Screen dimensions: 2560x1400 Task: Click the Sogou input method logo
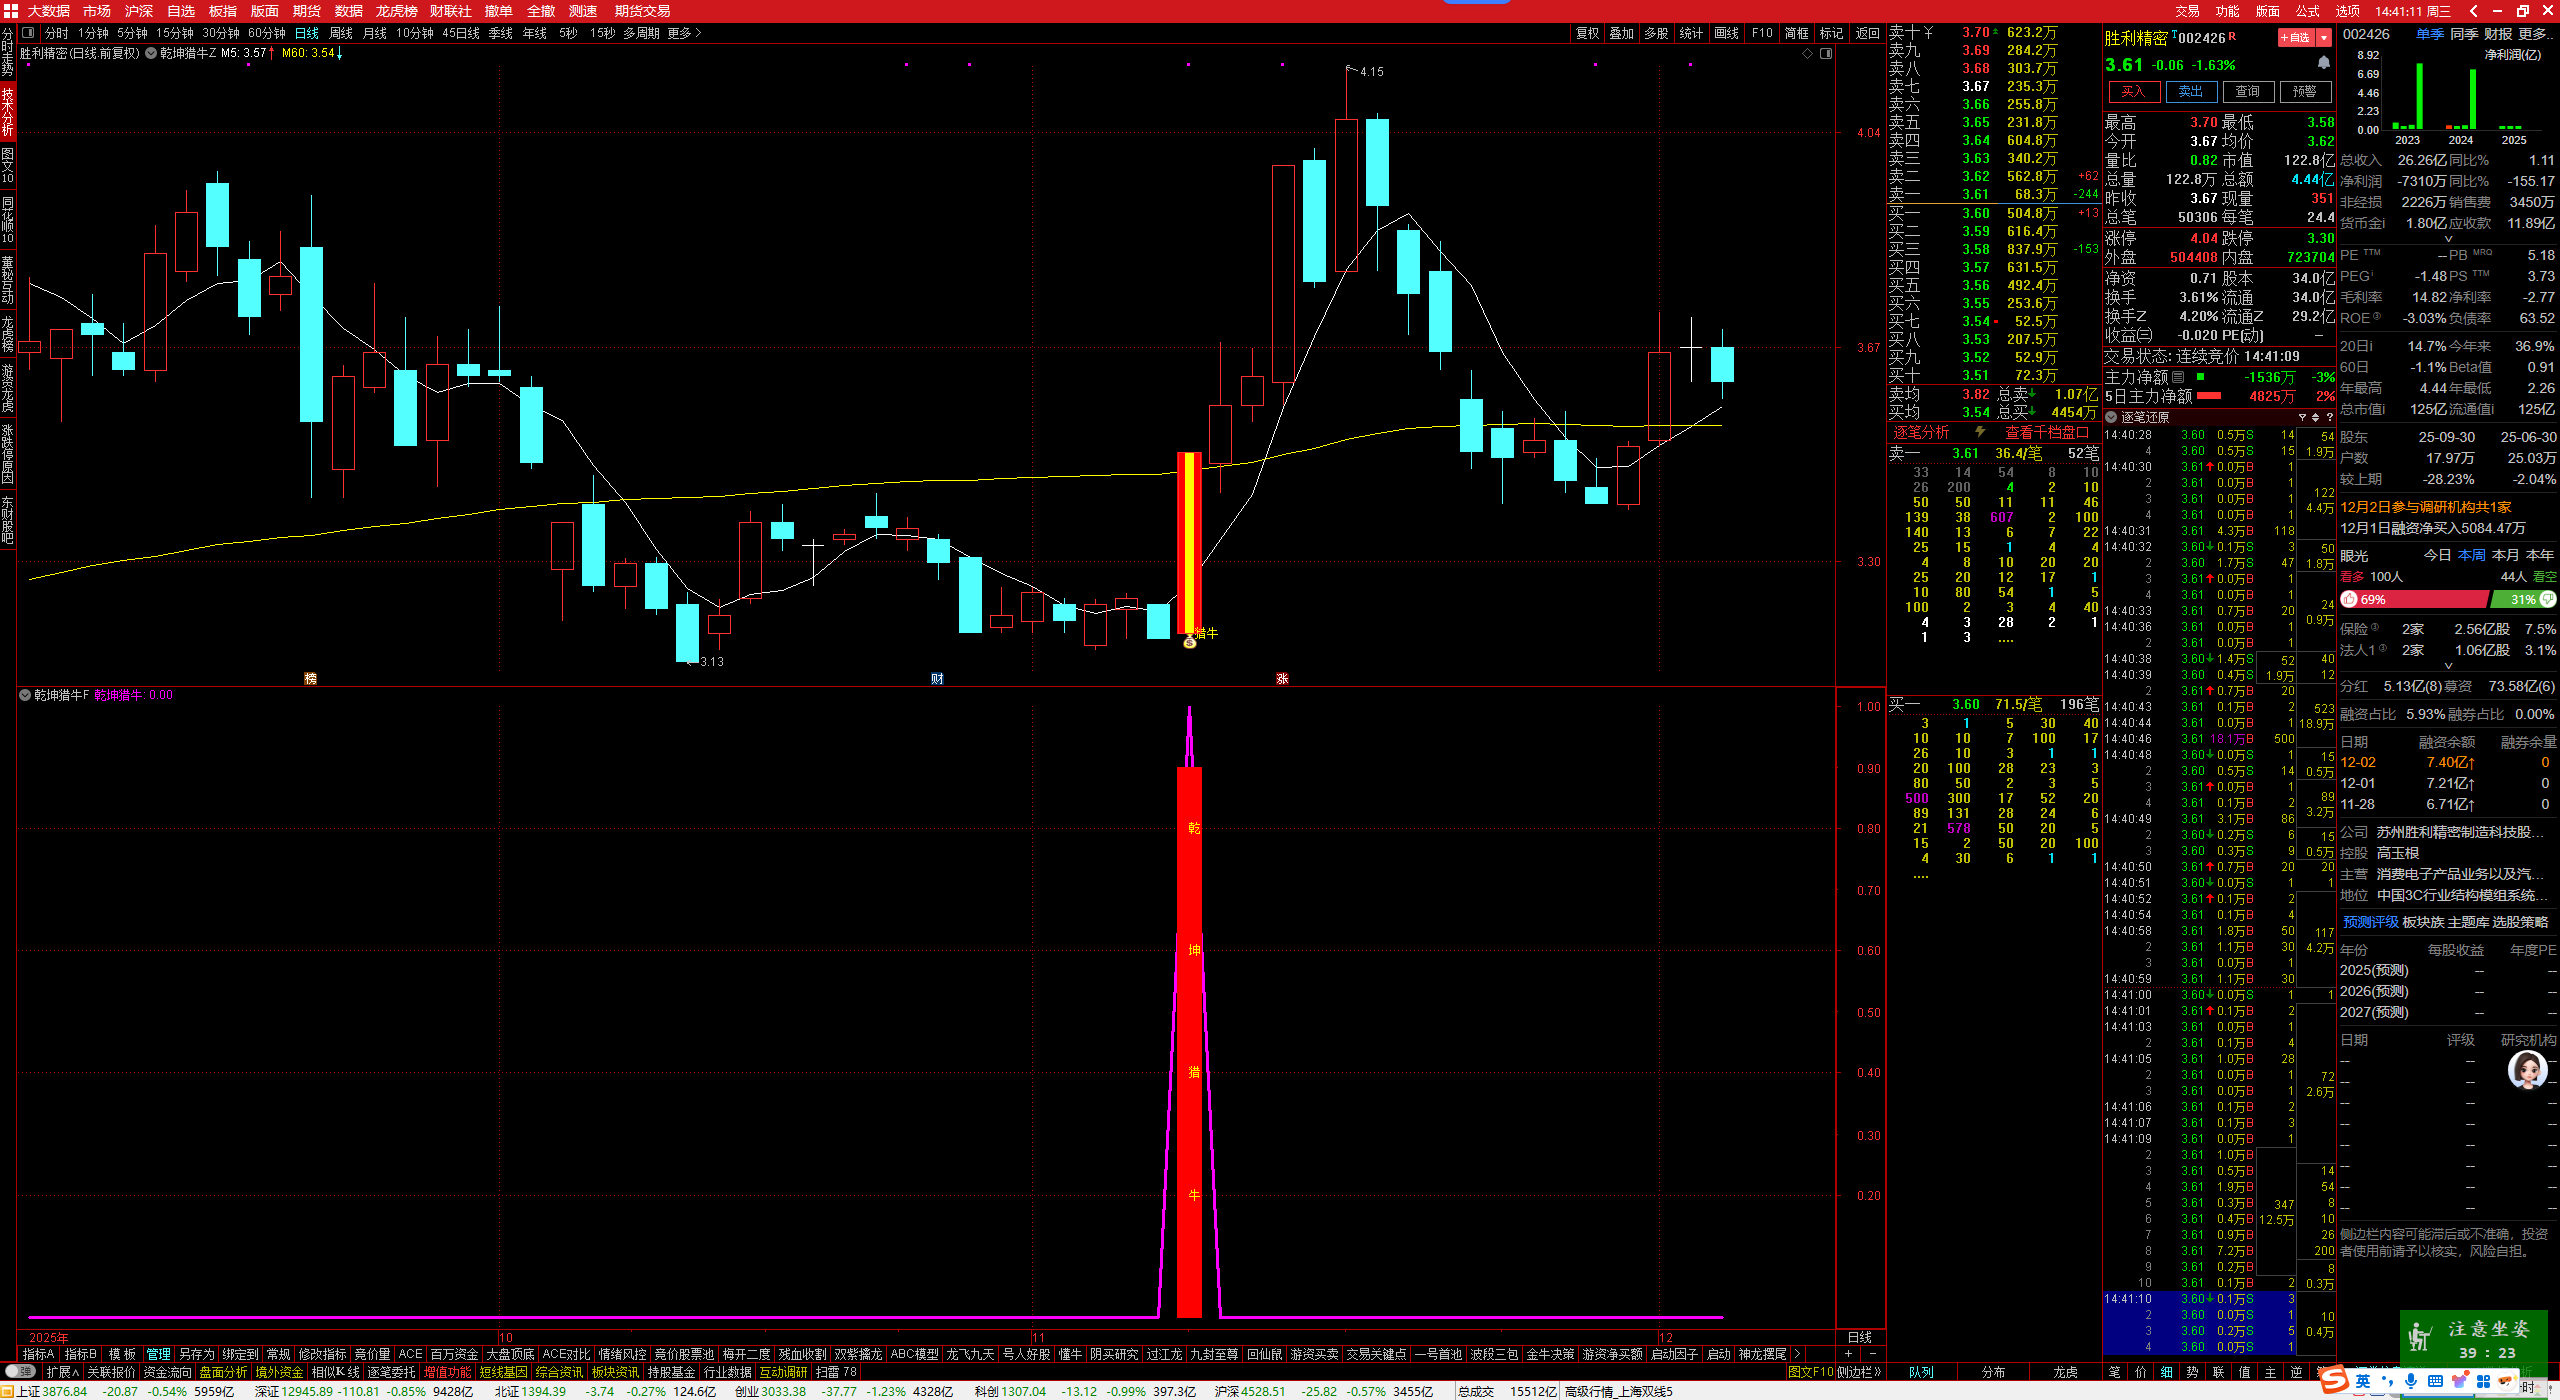(2334, 1381)
